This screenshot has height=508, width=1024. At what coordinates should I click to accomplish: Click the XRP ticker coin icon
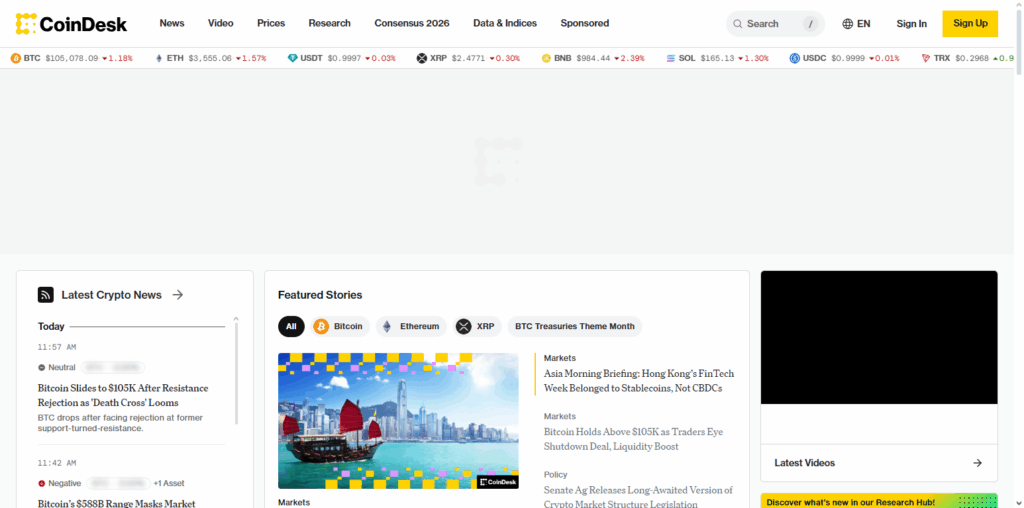(422, 58)
